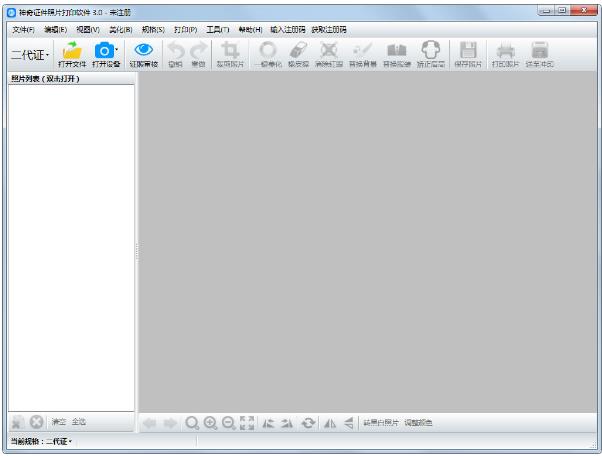This screenshot has height=456, width=602.
Task: Click the flip horizontal icon in bottom toolbar
Action: (329, 423)
